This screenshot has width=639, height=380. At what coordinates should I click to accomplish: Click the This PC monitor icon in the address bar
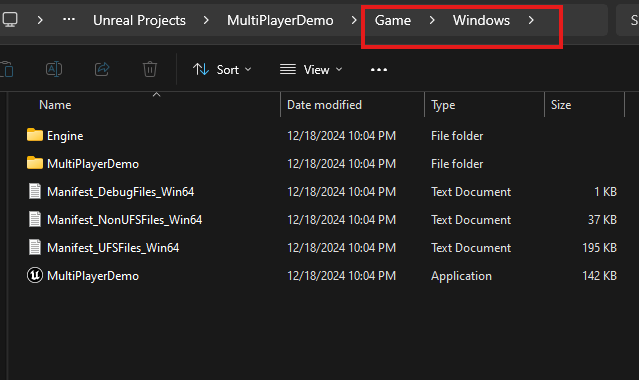click(10, 20)
